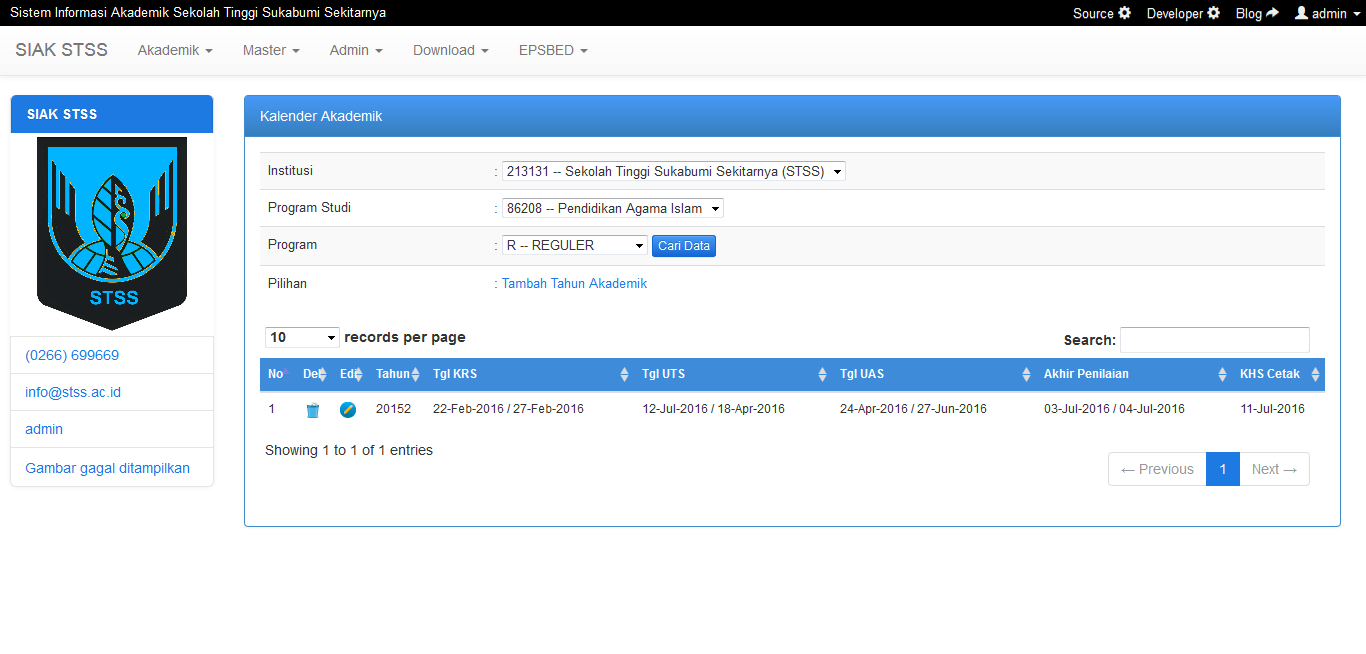Open the Institusi selection dropdown

(672, 170)
